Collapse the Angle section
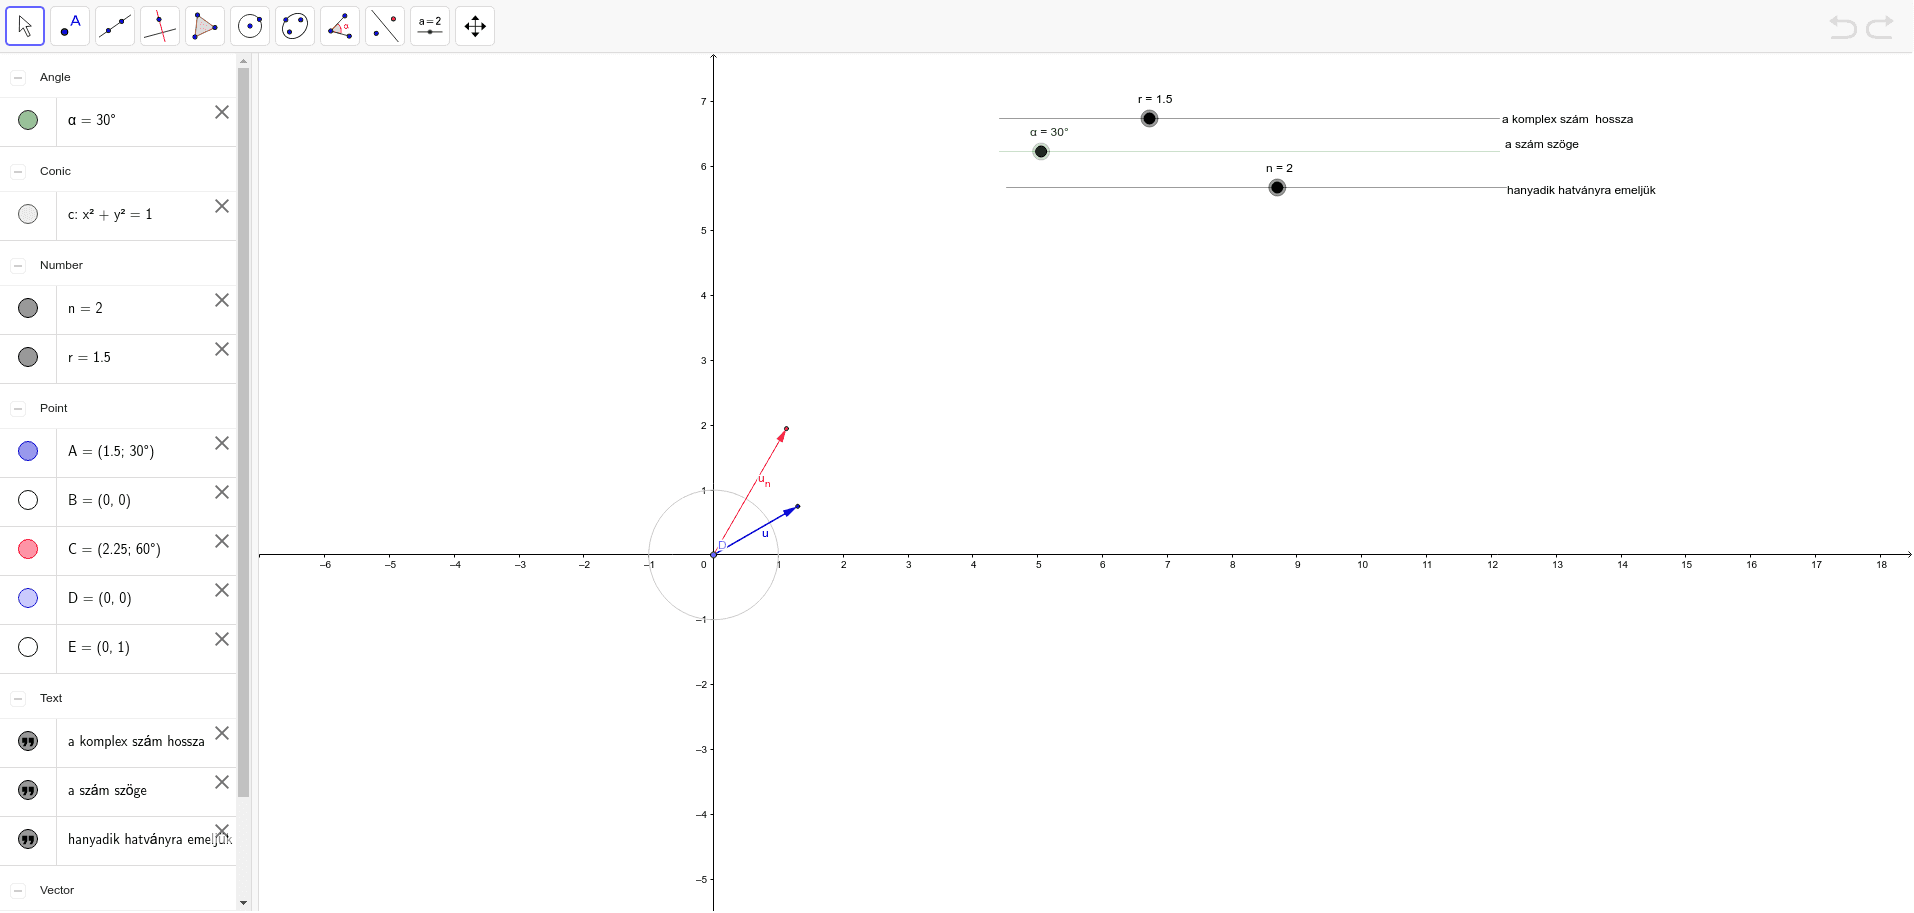1914x913 pixels. point(16,76)
